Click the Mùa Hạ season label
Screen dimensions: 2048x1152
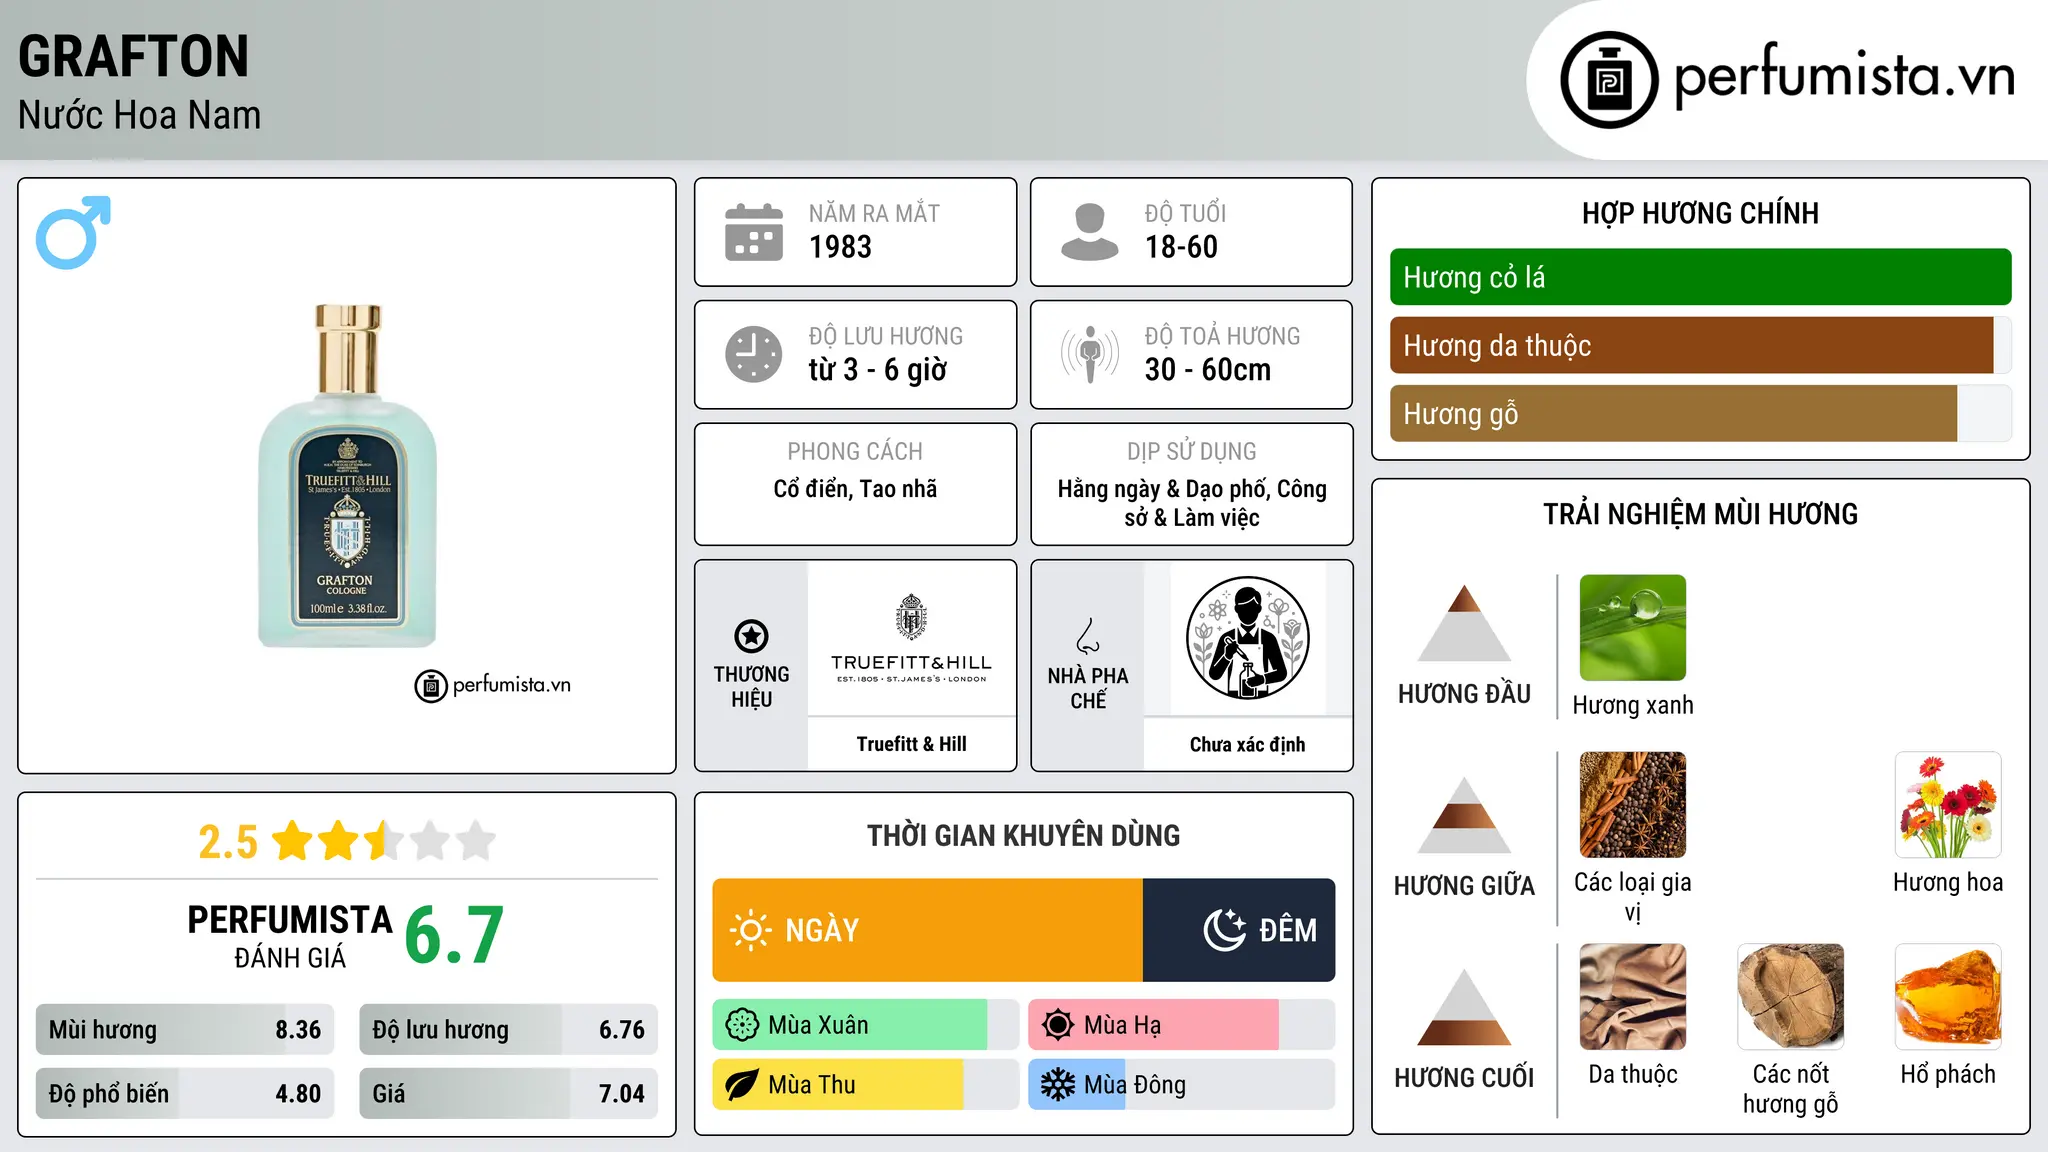pyautogui.click(x=1123, y=1025)
